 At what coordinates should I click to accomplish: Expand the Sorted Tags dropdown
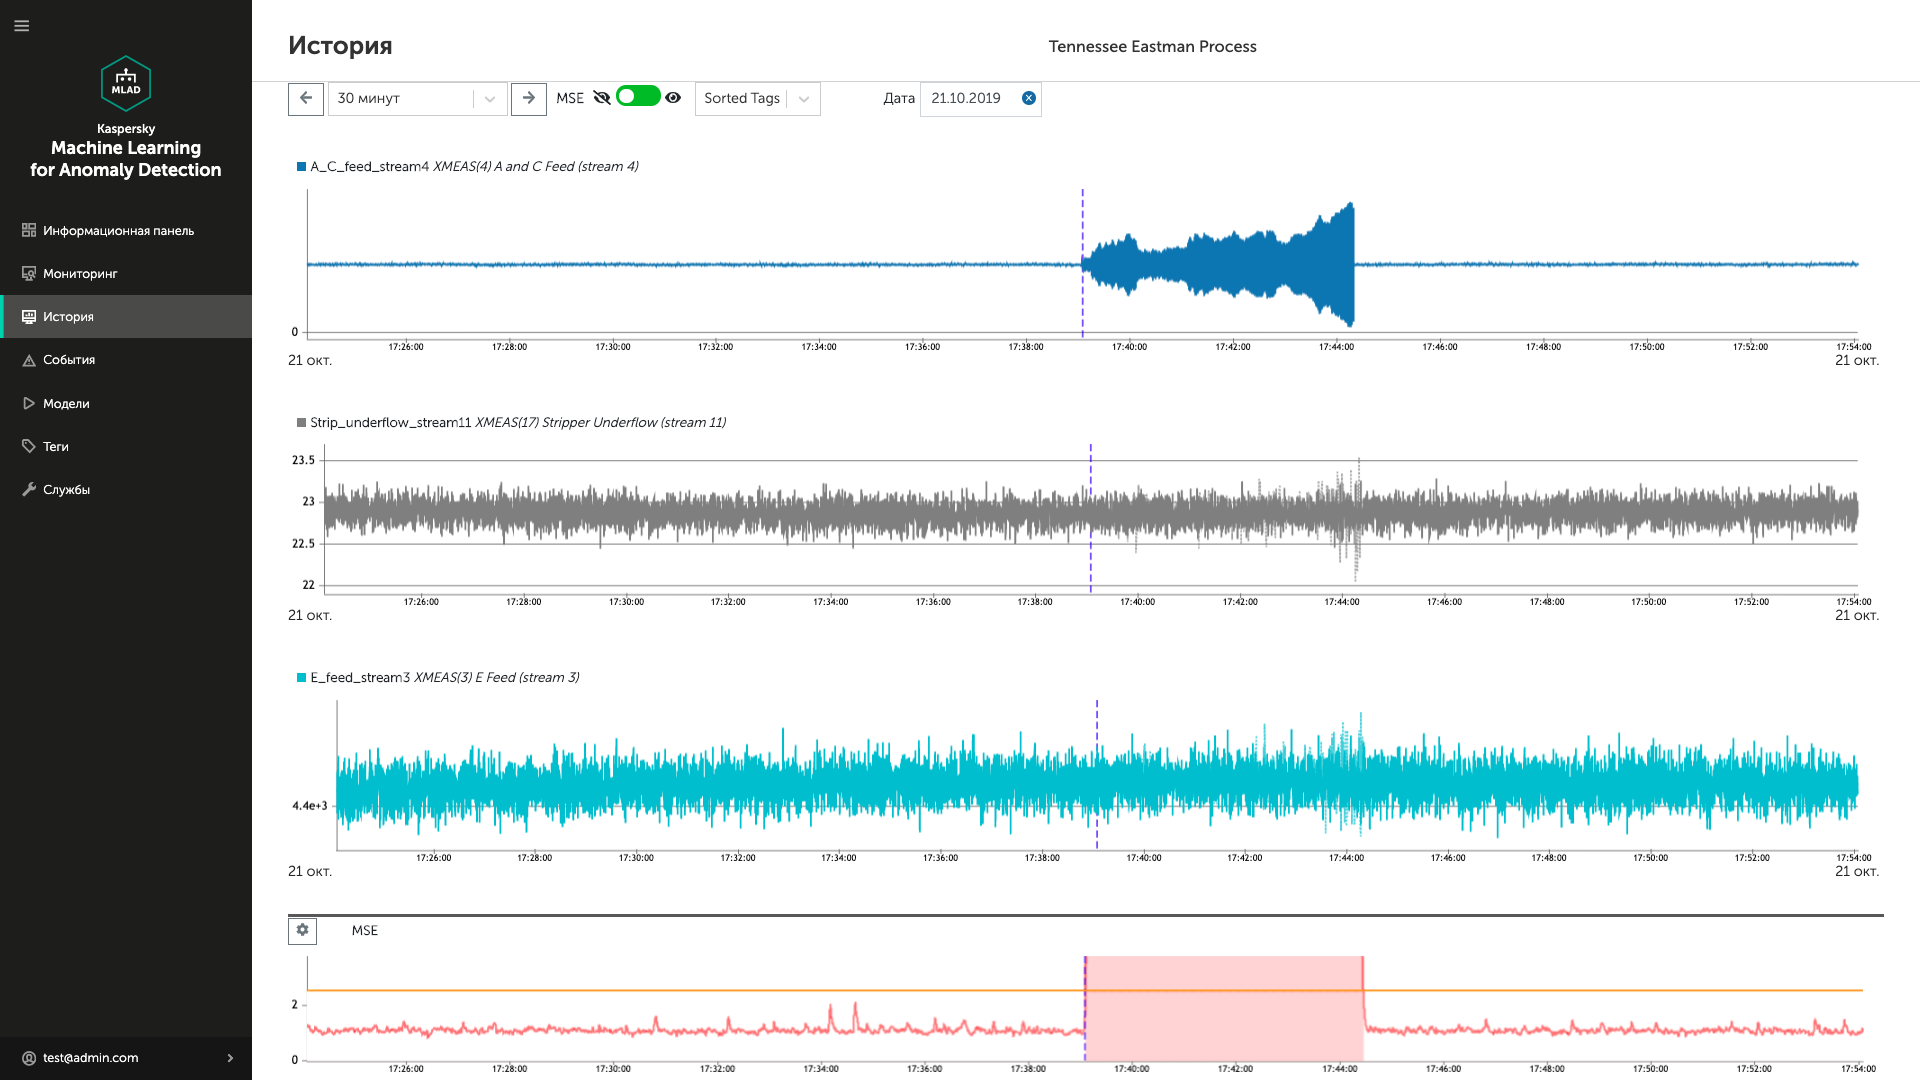click(757, 98)
